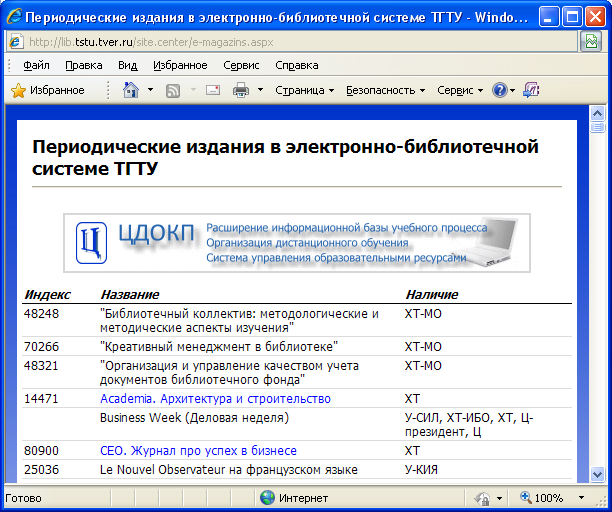Open the Справка menu

click(297, 65)
